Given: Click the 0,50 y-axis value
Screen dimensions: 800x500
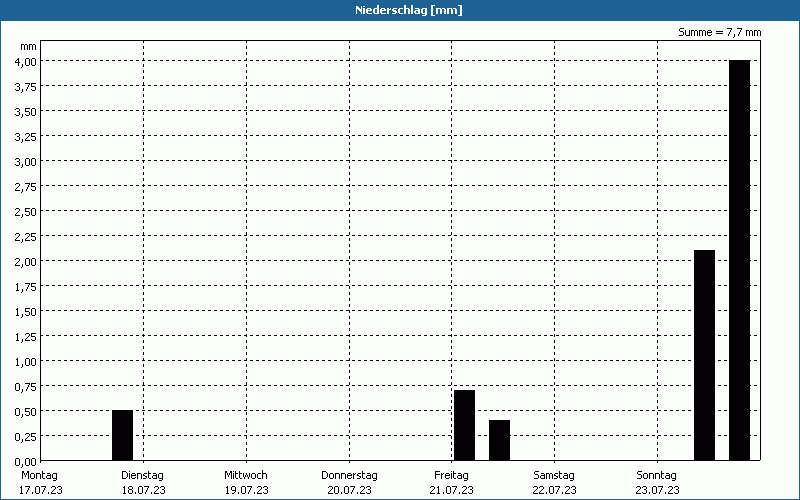Looking at the screenshot, I should [26, 412].
